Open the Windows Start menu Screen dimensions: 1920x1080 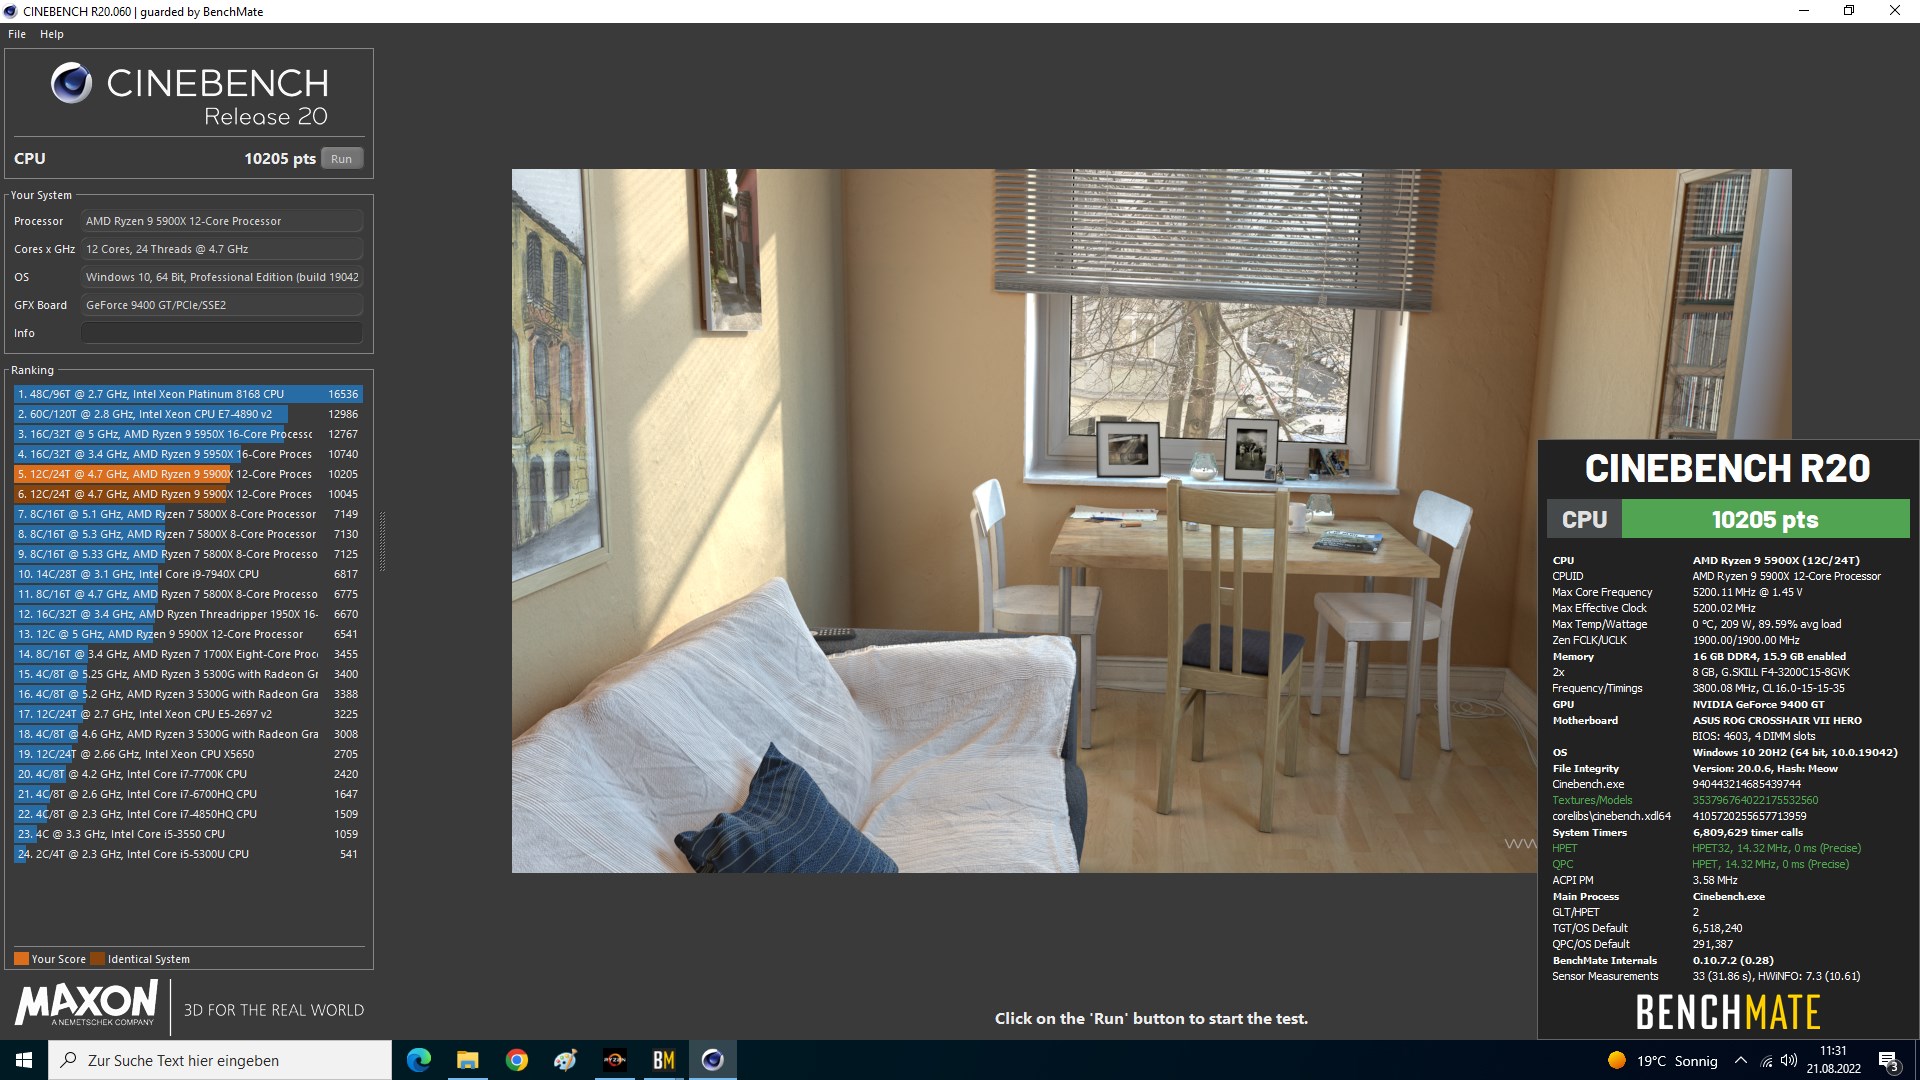[x=24, y=1060]
